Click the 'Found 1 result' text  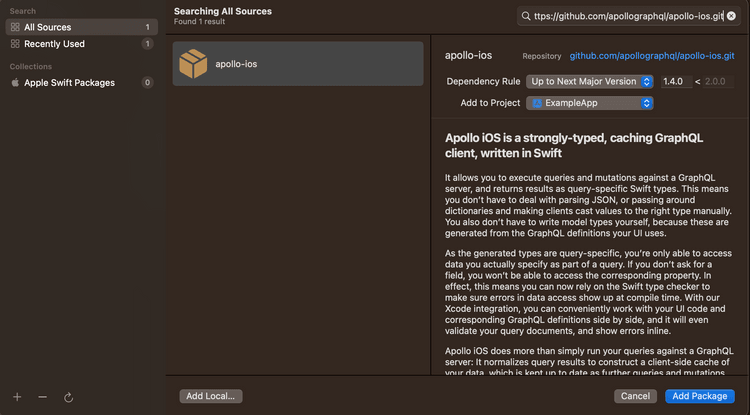tap(199, 22)
